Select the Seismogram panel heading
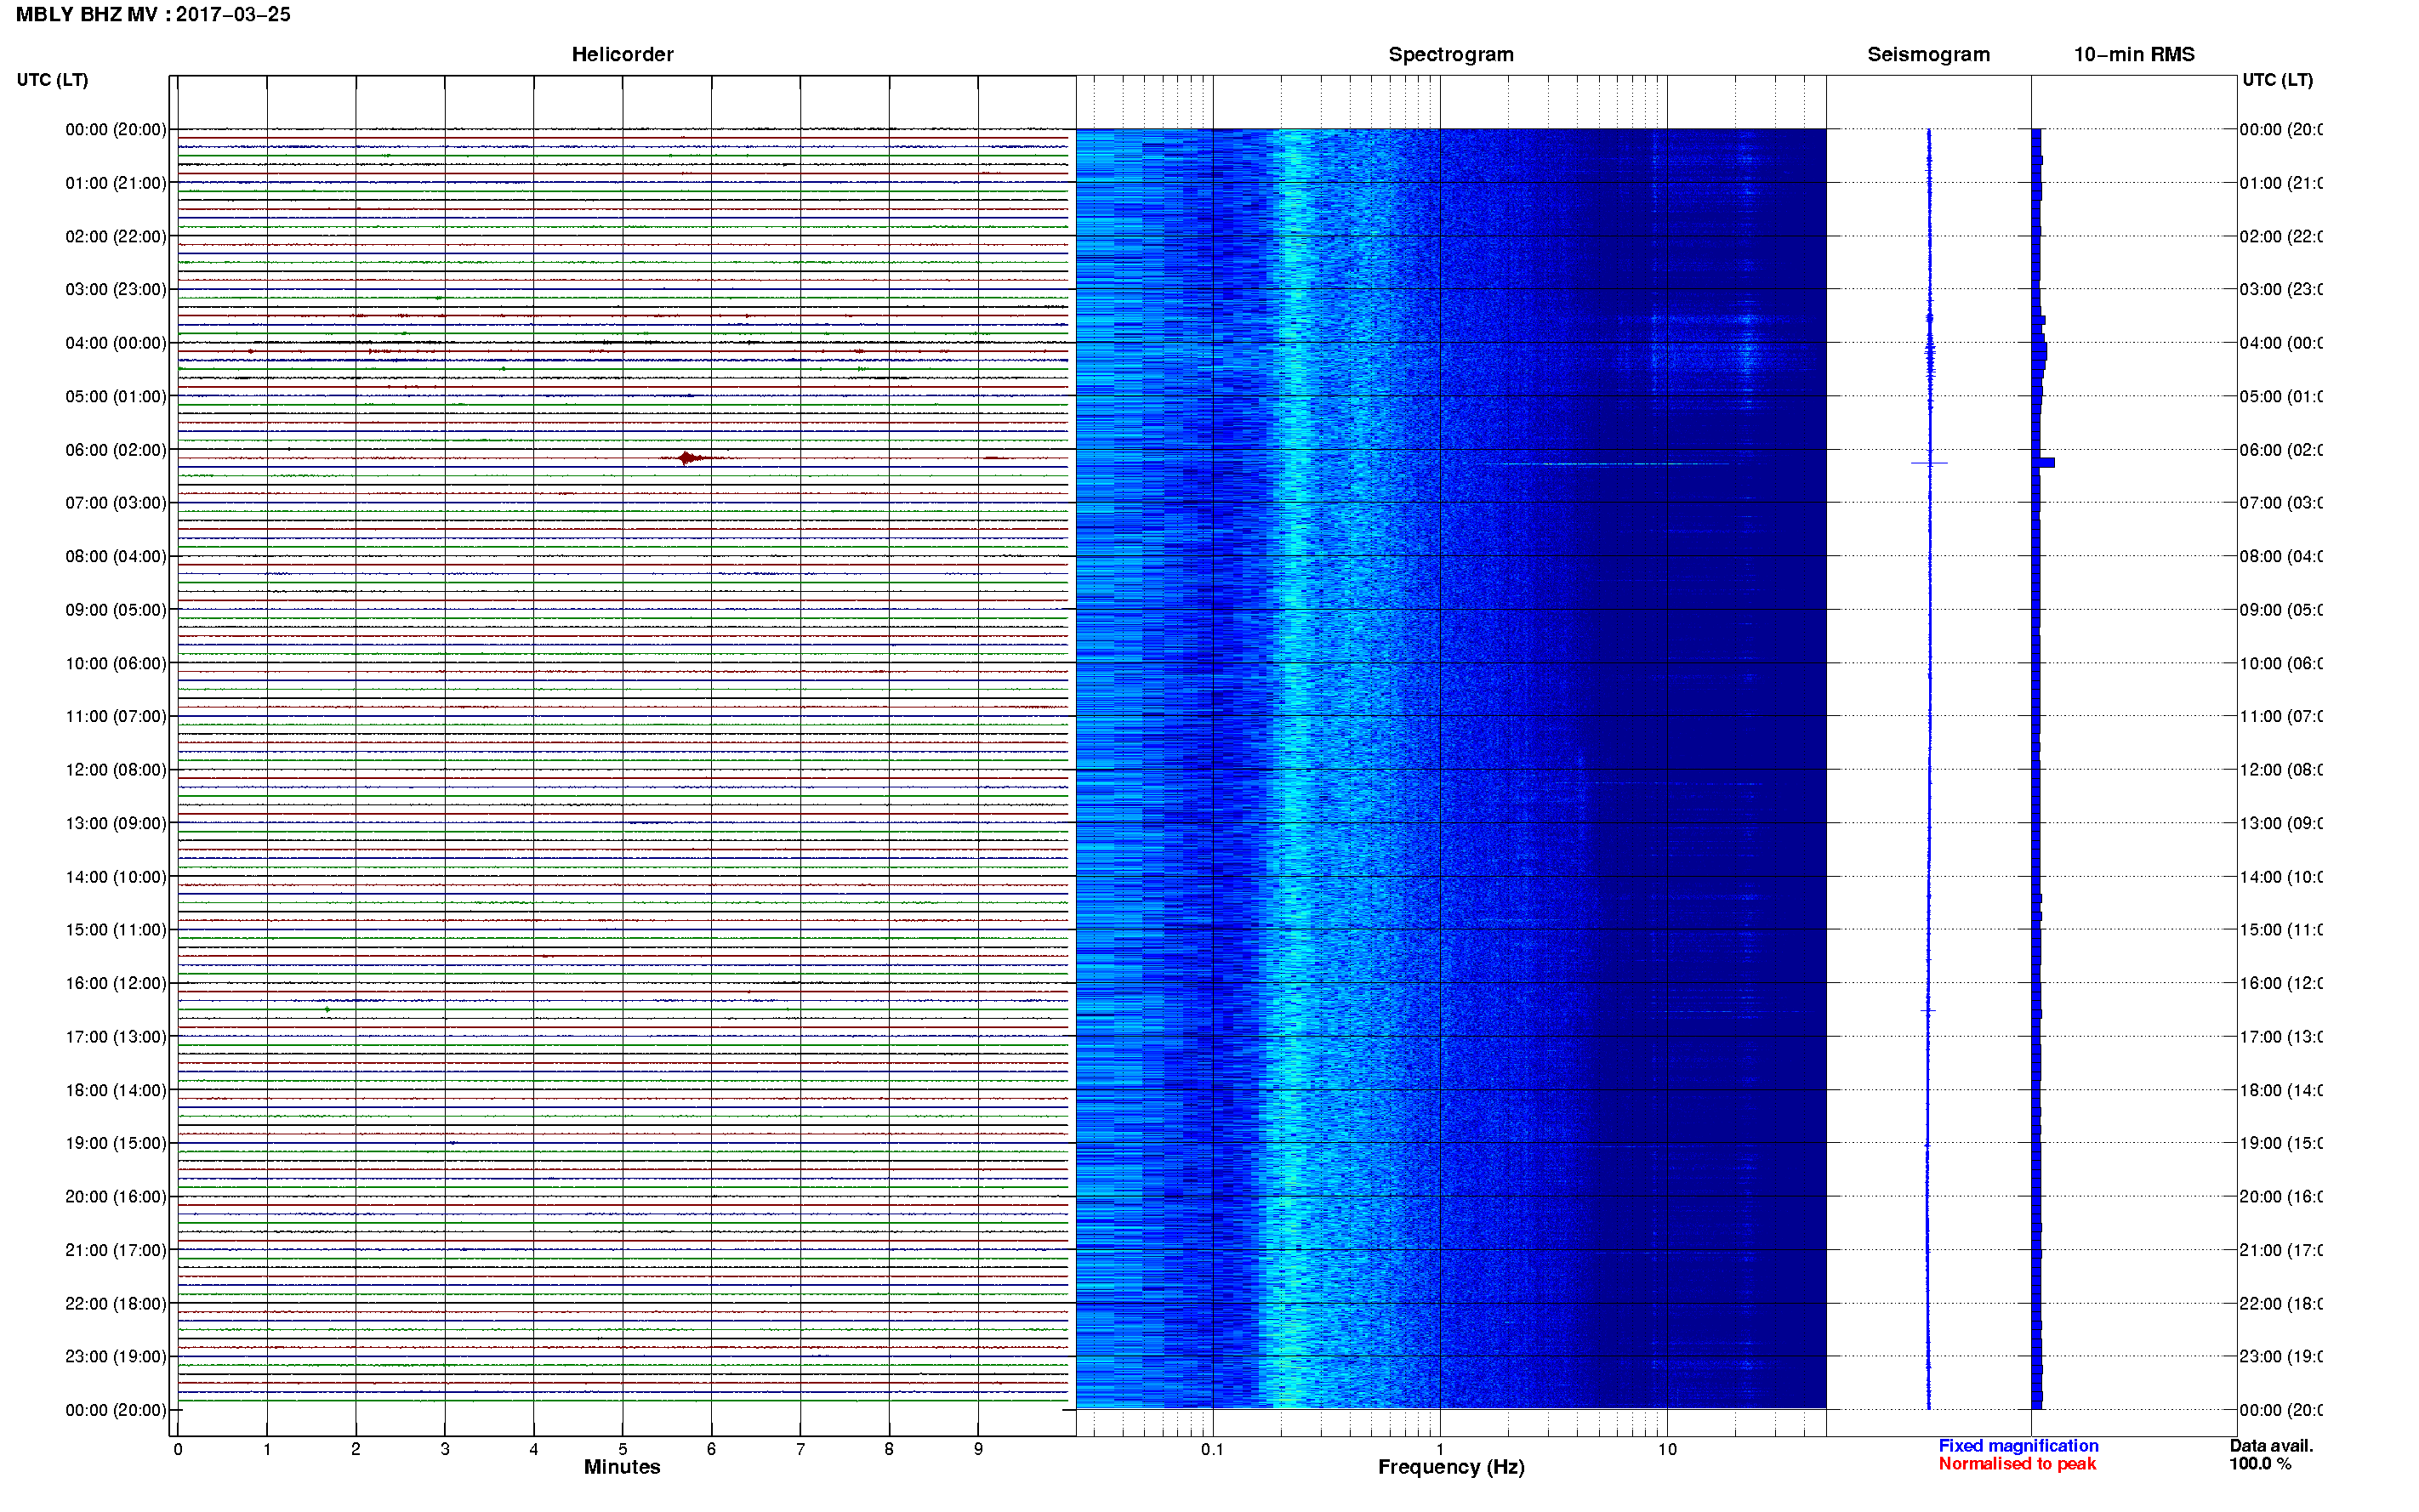 1928,55
